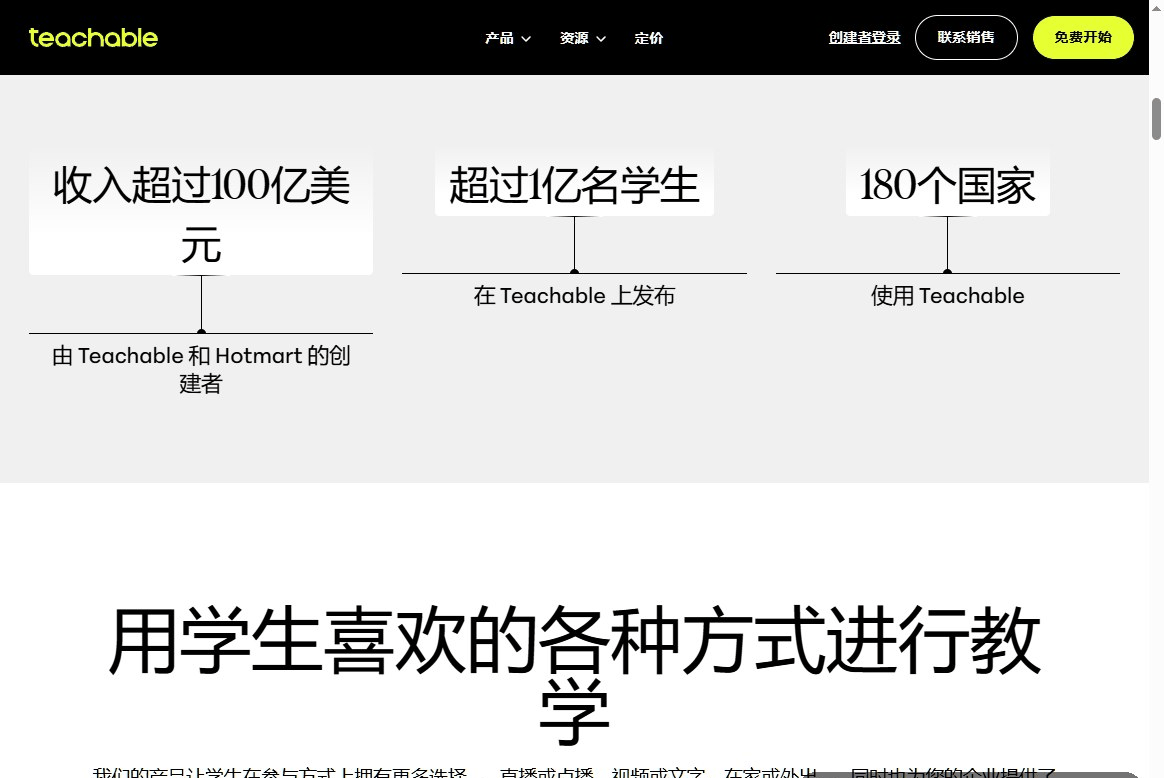Click the page vertical scrollbar thumb
This screenshot has width=1164, height=778.
point(1156,118)
